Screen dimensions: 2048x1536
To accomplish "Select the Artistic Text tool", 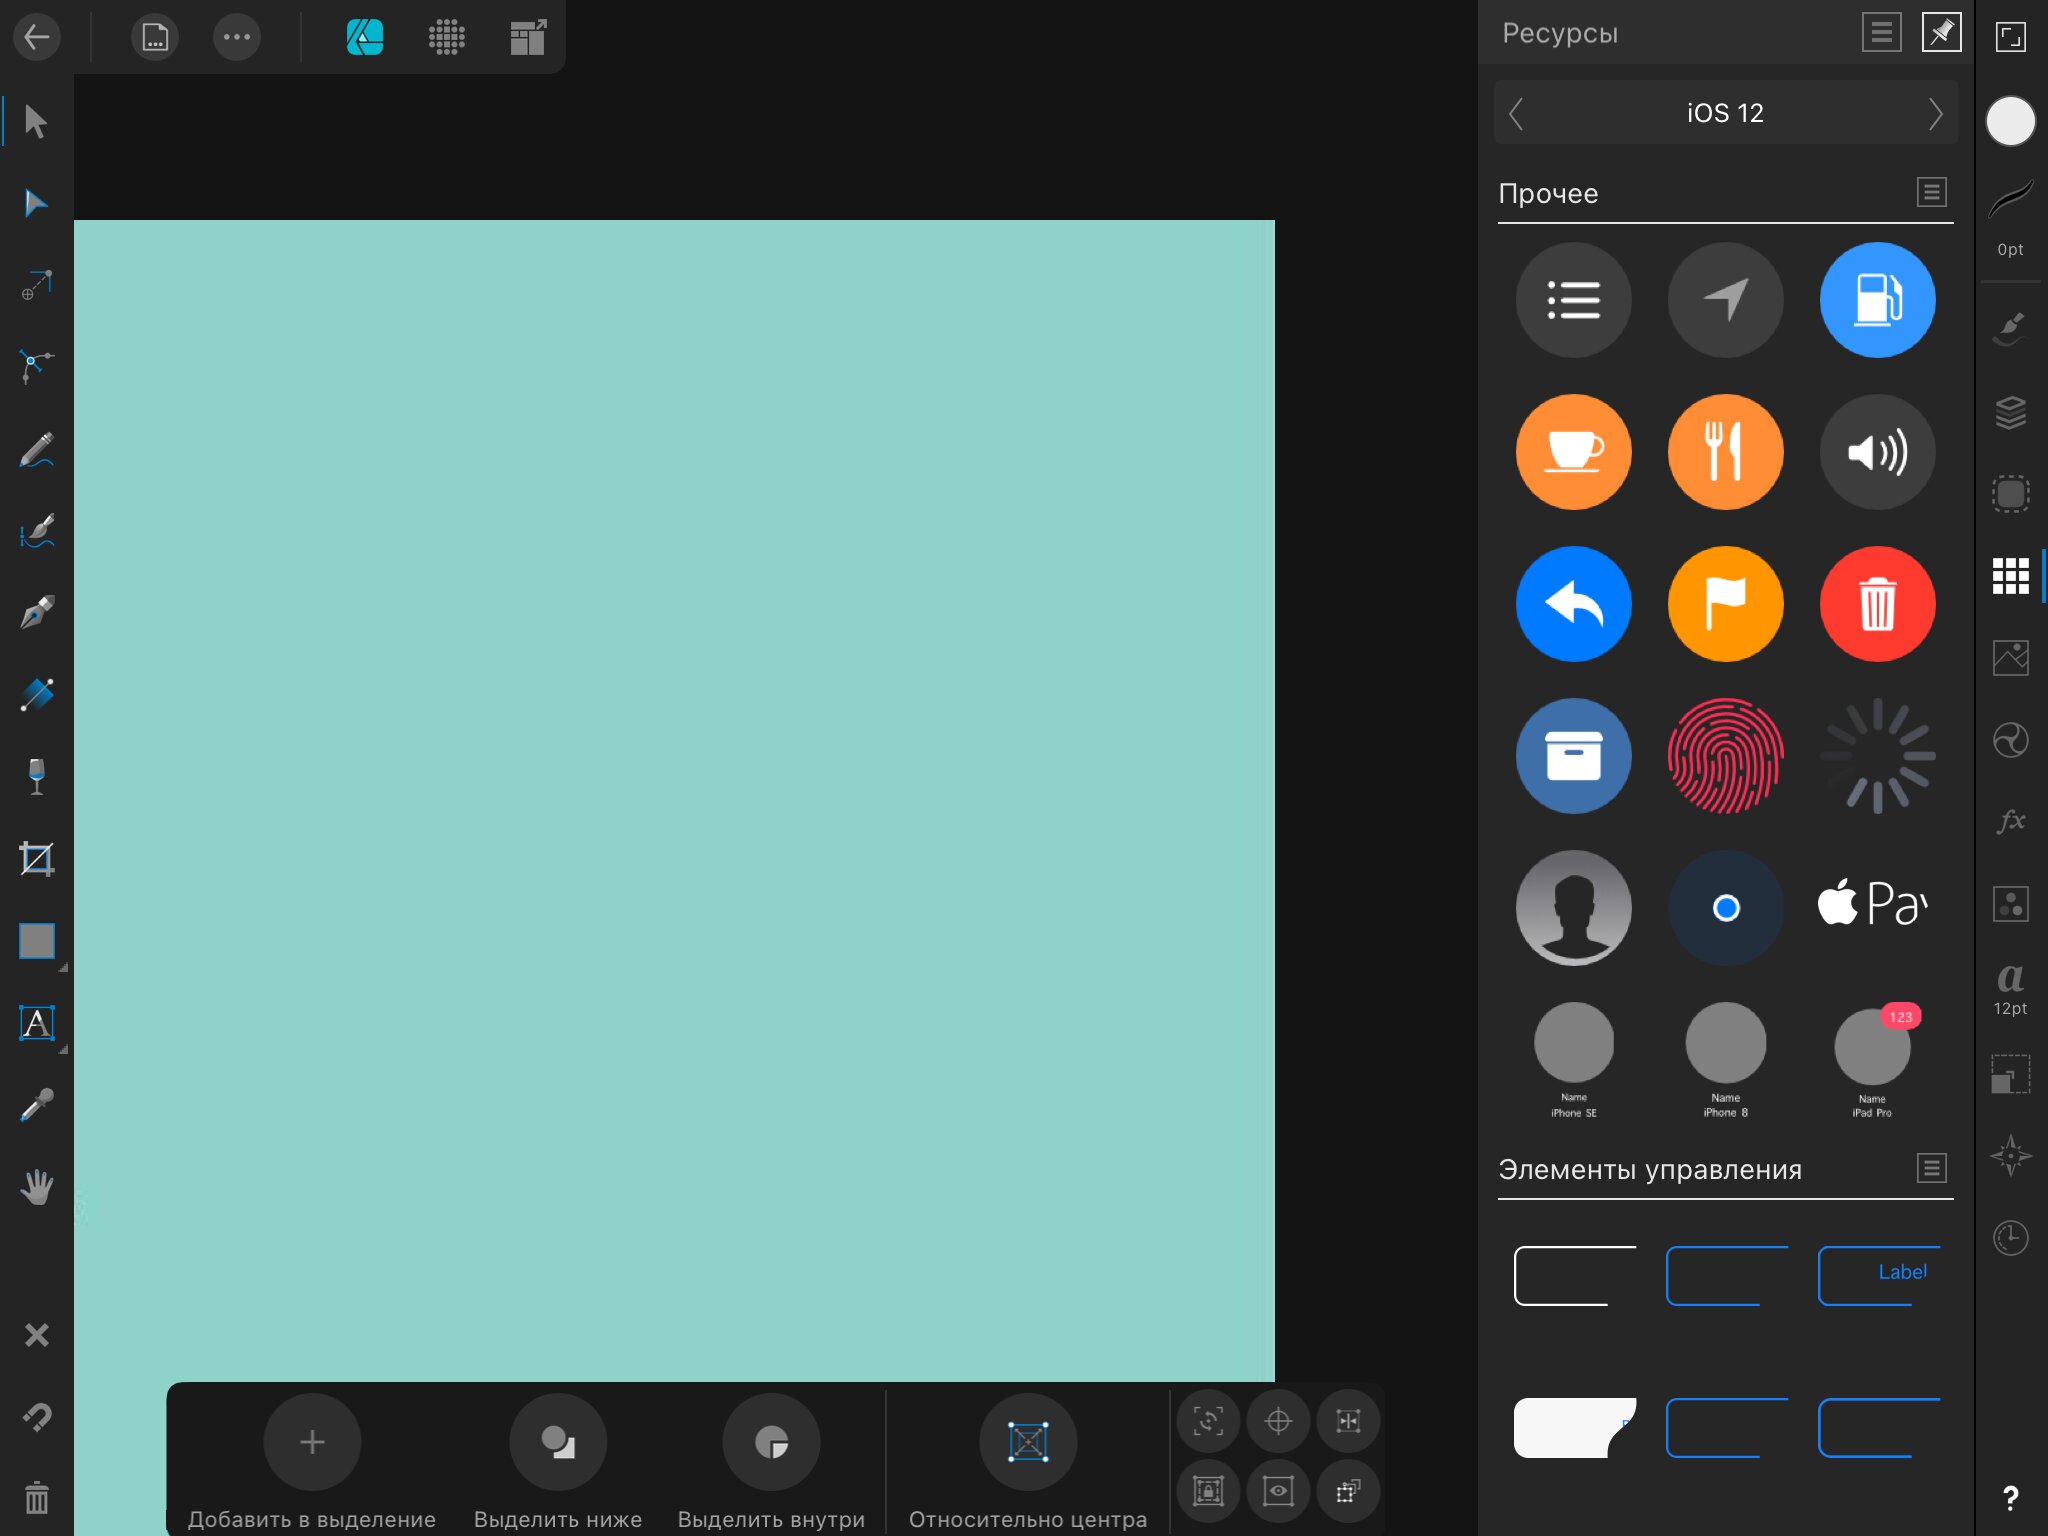I will point(36,1023).
